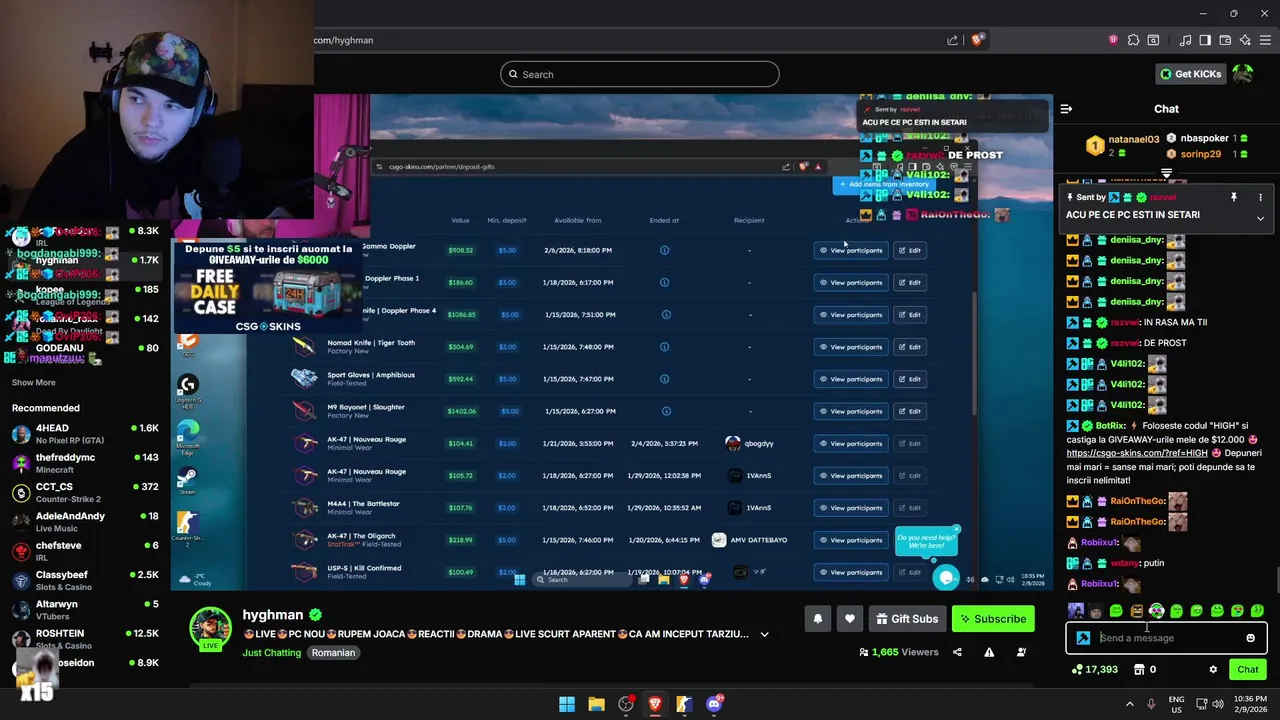The height and width of the screenshot is (720, 1280).
Task: Open File Explorer from the taskbar
Action: 596,704
